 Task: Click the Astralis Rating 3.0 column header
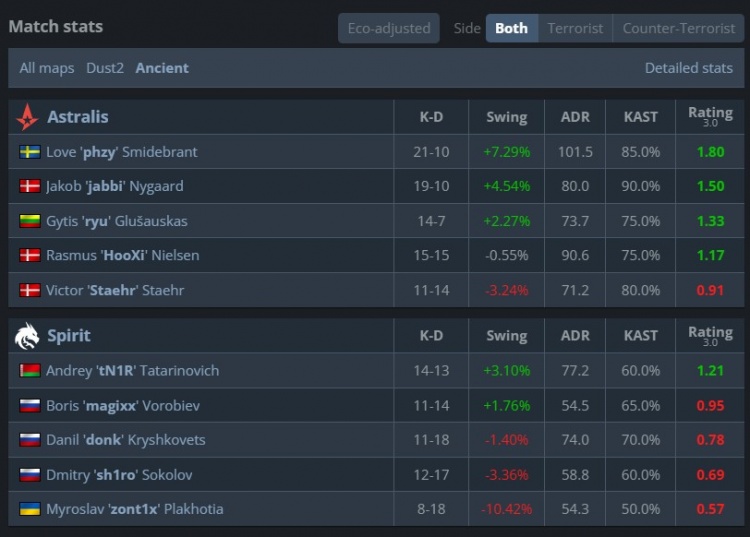710,117
